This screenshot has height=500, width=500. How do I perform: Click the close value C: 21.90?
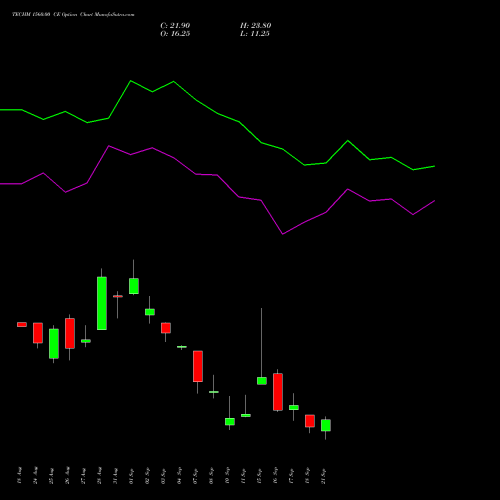click(175, 26)
